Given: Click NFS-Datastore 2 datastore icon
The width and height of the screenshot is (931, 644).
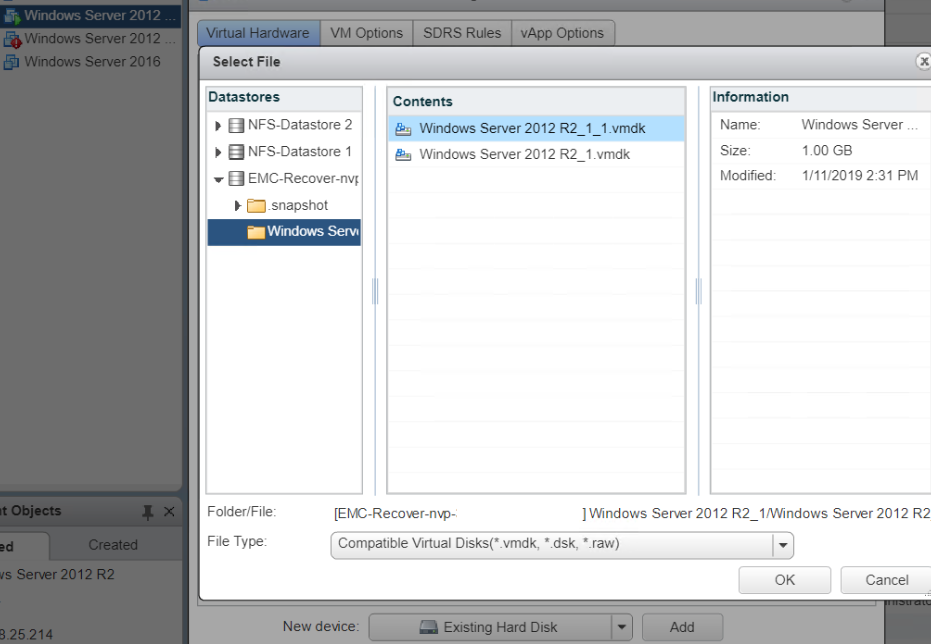Looking at the screenshot, I should 236,125.
